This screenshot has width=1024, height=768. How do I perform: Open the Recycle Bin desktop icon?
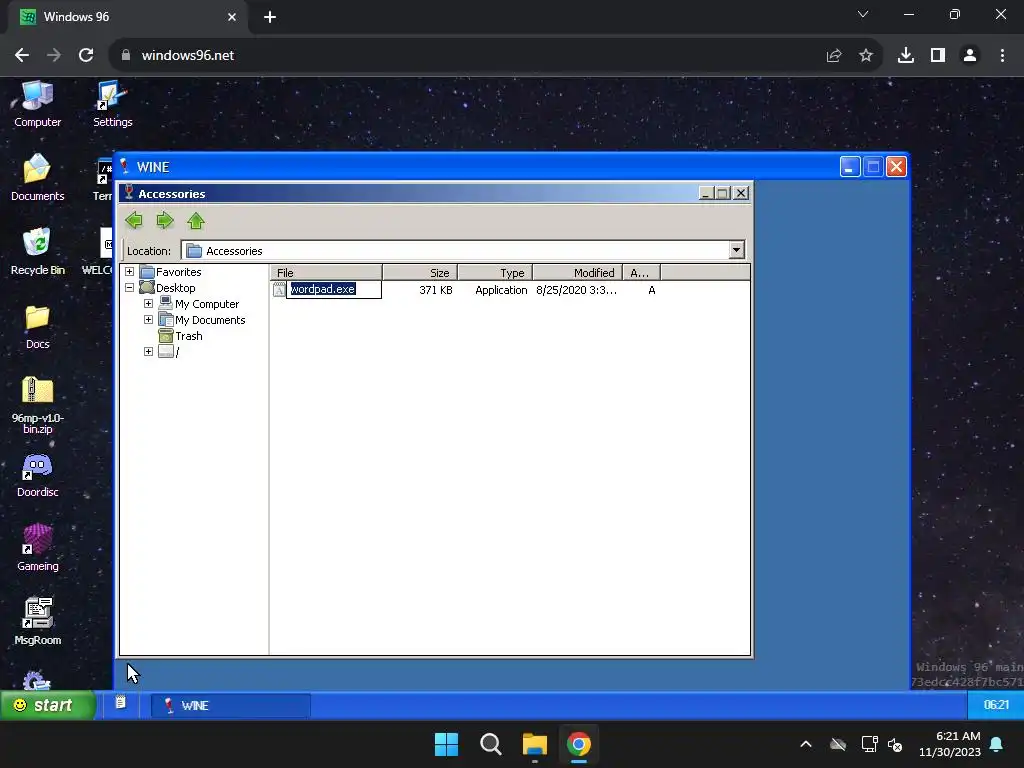37,252
